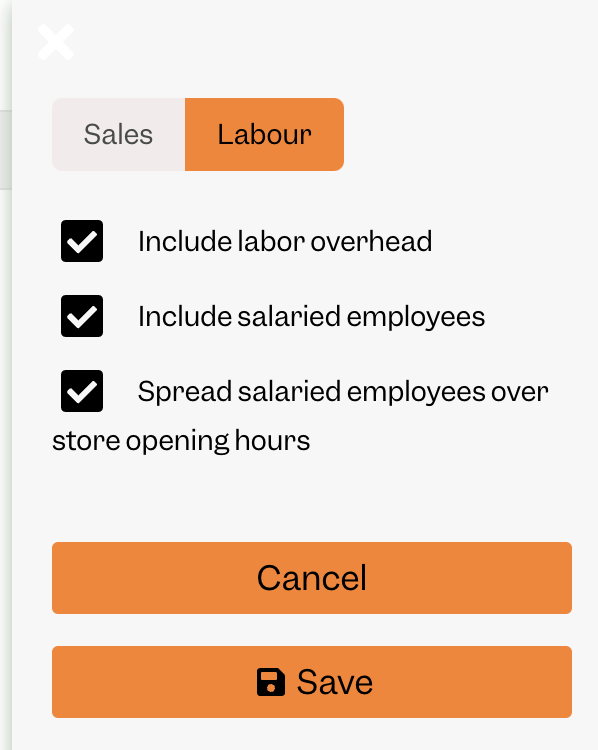Click the Include labor overhead label text

coord(285,241)
